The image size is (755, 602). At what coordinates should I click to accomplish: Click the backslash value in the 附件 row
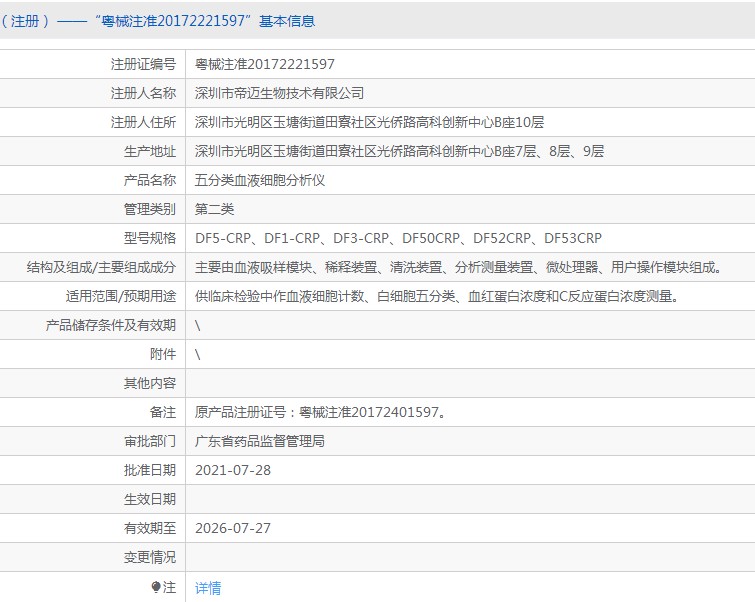point(197,354)
